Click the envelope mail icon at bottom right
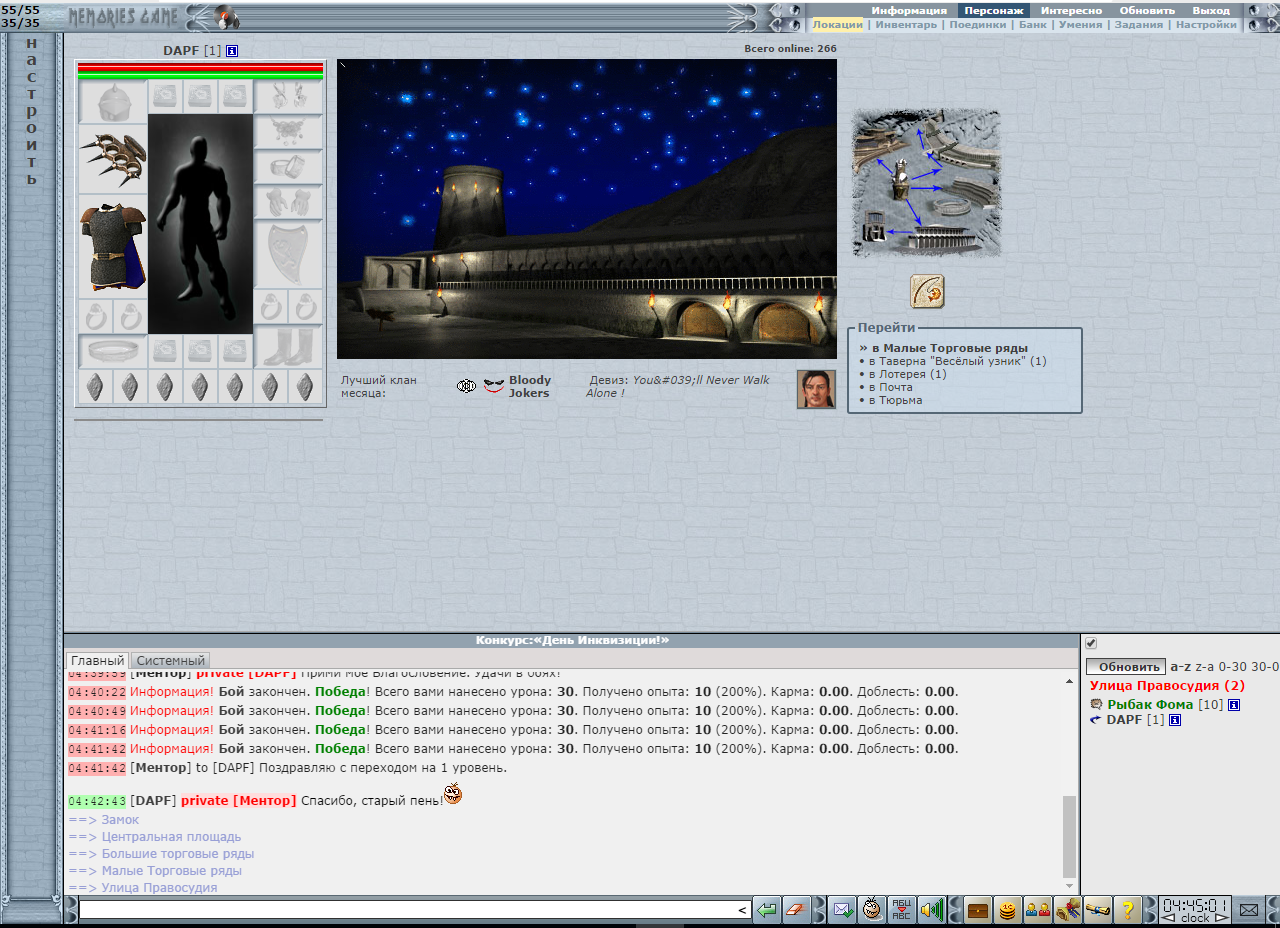Image resolution: width=1280 pixels, height=928 pixels. 1248,910
